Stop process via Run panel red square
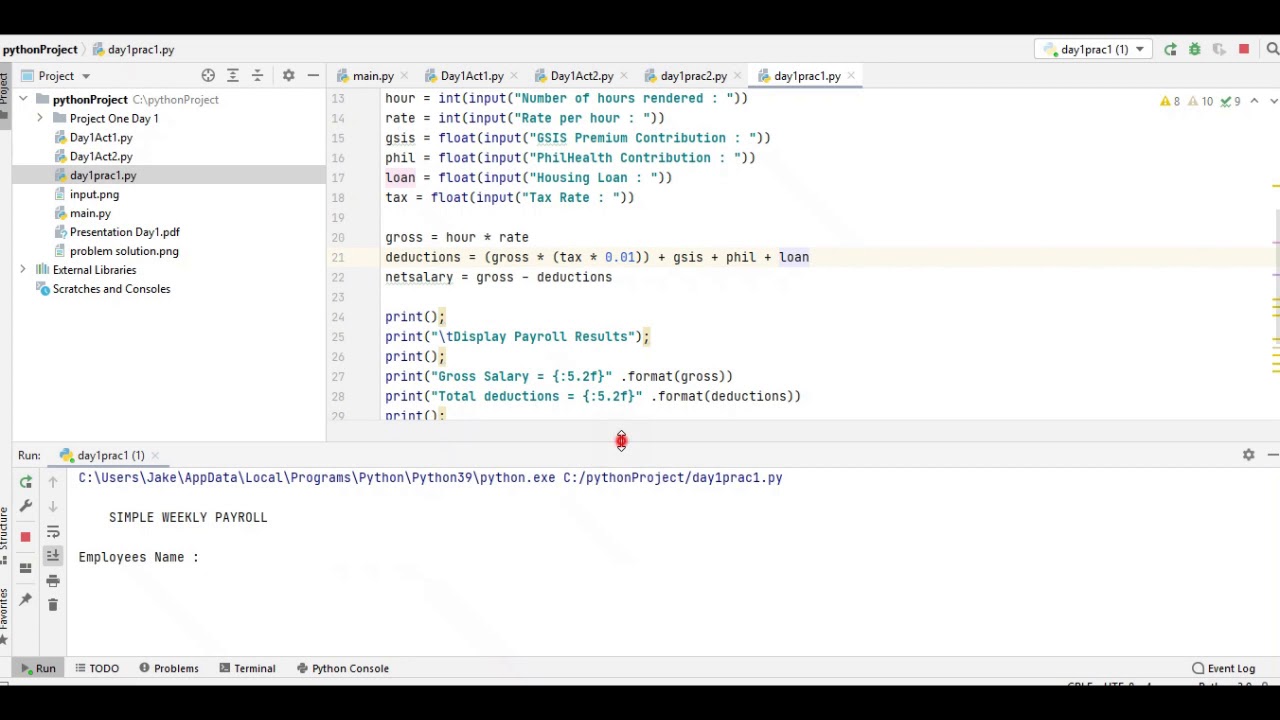Screen dimensions: 1280x720 pos(26,537)
